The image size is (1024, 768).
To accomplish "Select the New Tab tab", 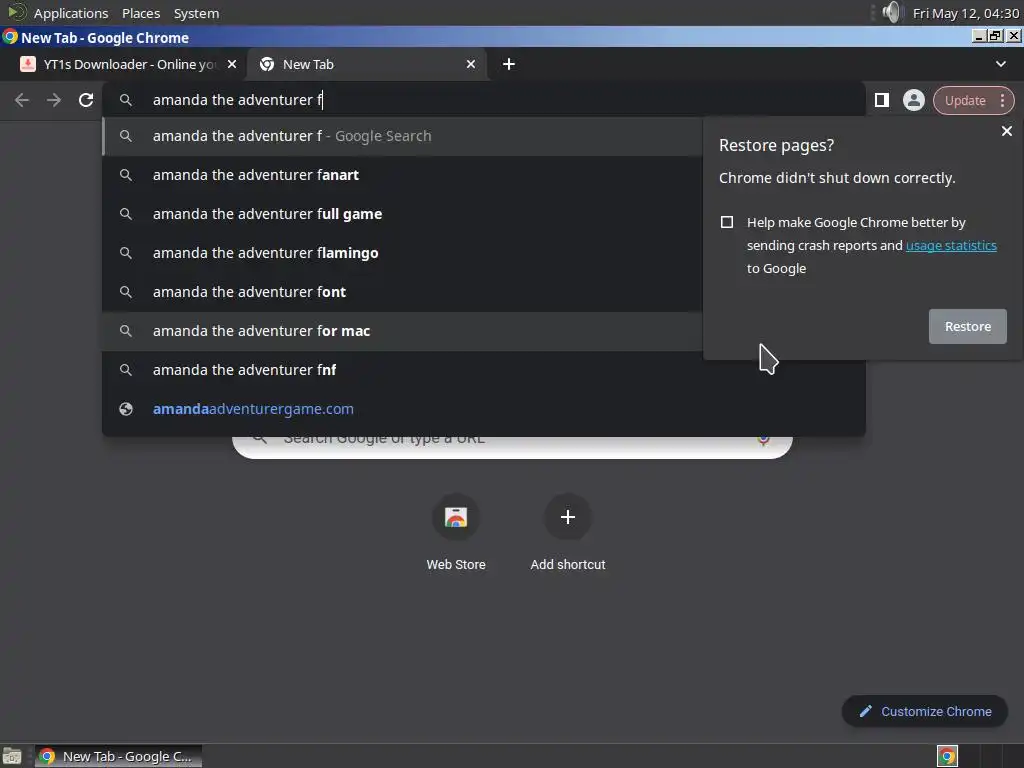I will coord(366,64).
